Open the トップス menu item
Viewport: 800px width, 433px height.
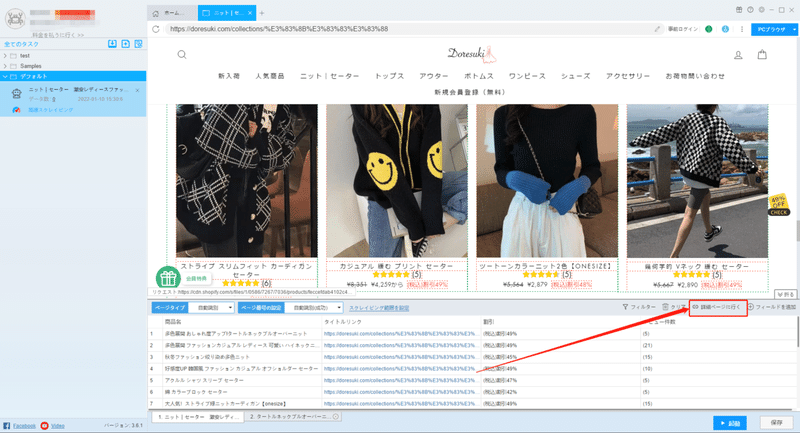click(x=389, y=76)
